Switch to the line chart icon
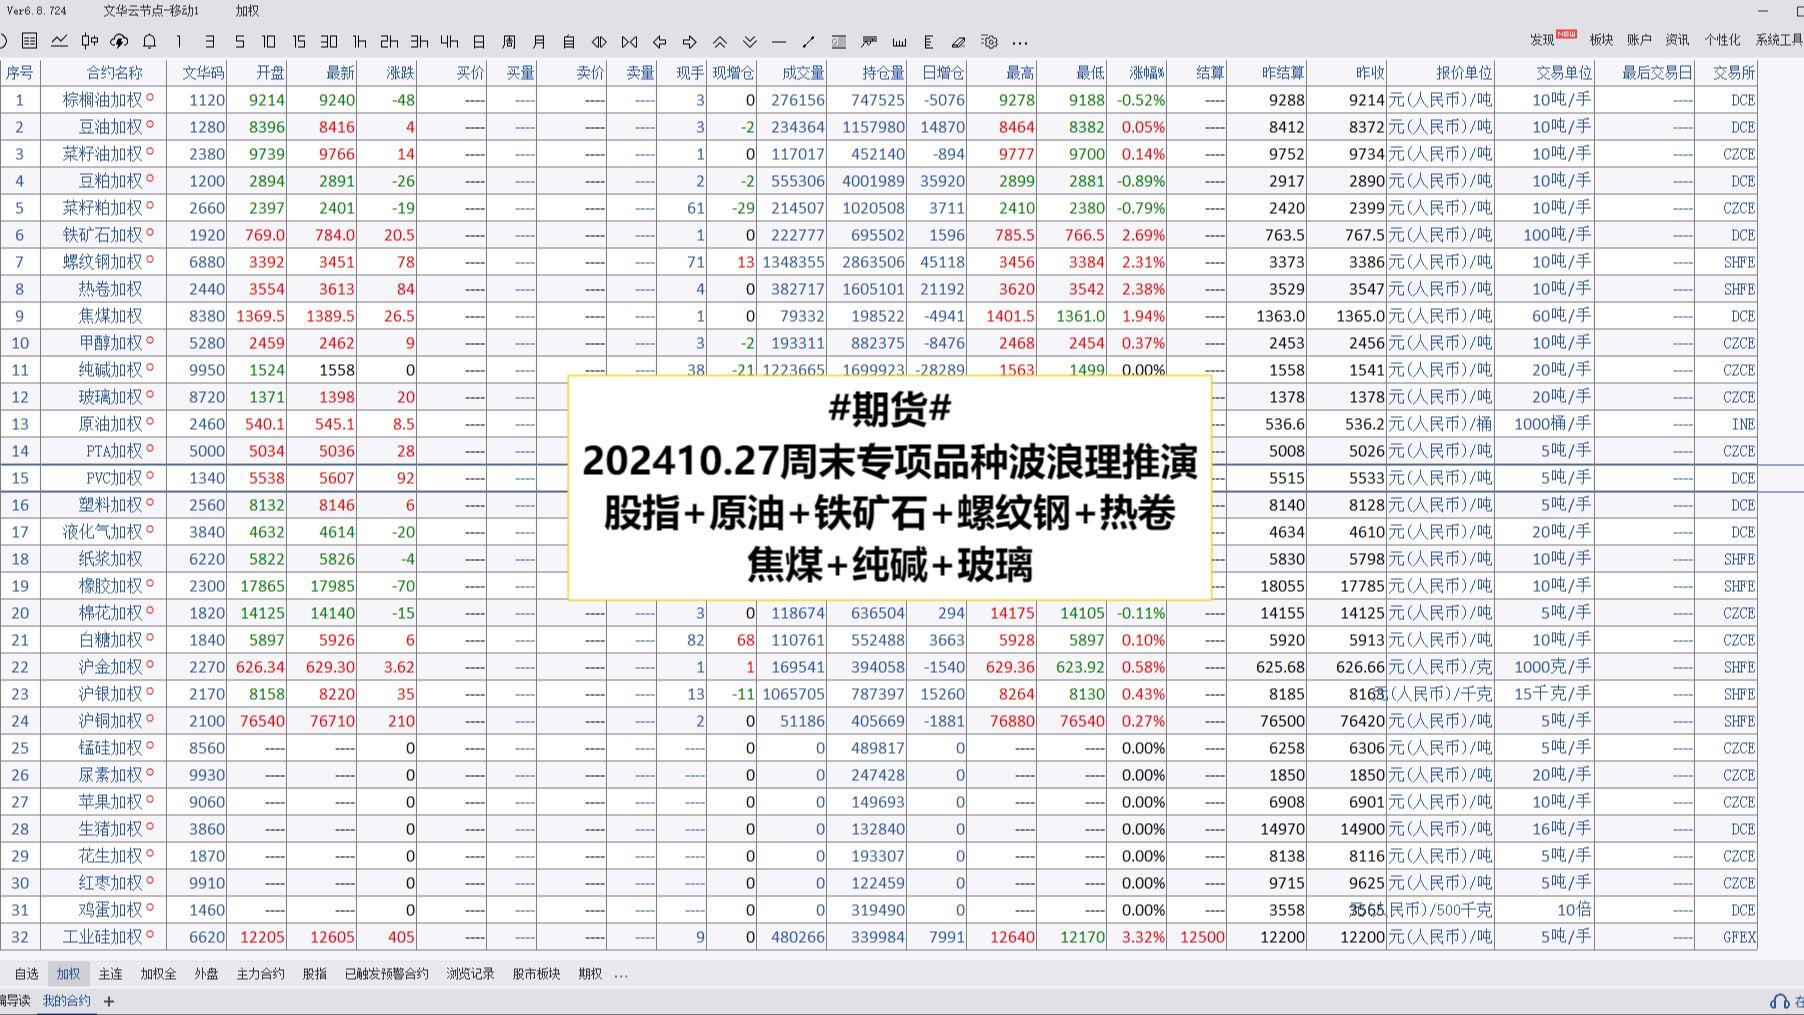Viewport: 1804px width, 1015px height. tap(60, 41)
